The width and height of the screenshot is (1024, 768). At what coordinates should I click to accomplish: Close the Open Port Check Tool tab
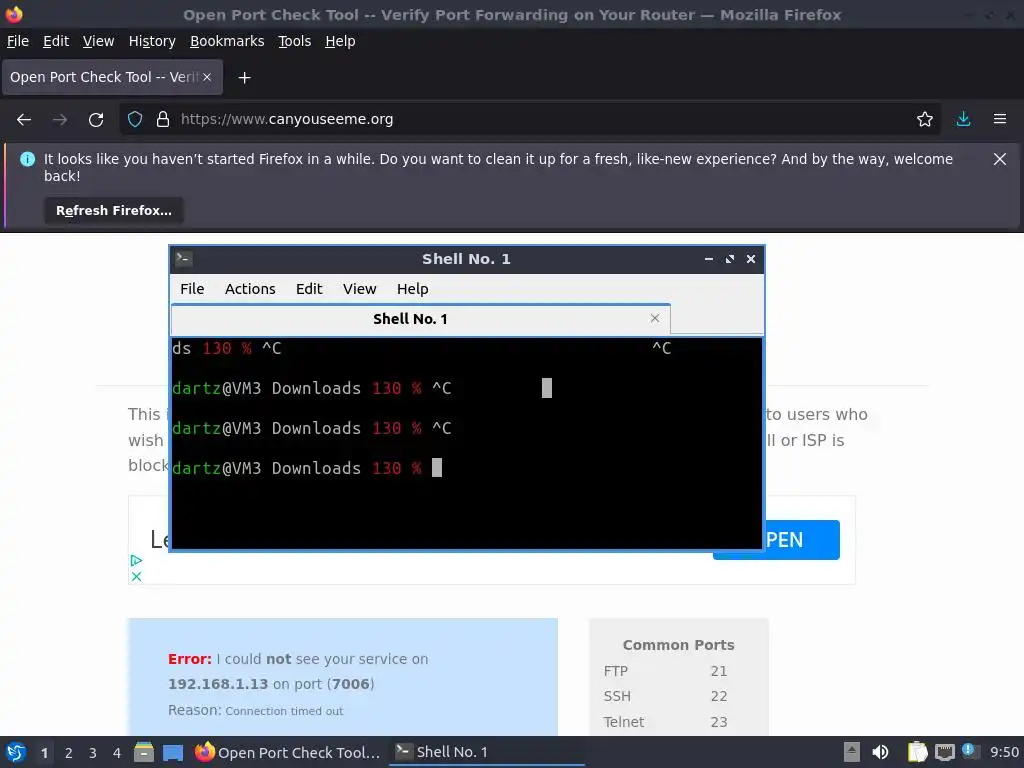(207, 77)
